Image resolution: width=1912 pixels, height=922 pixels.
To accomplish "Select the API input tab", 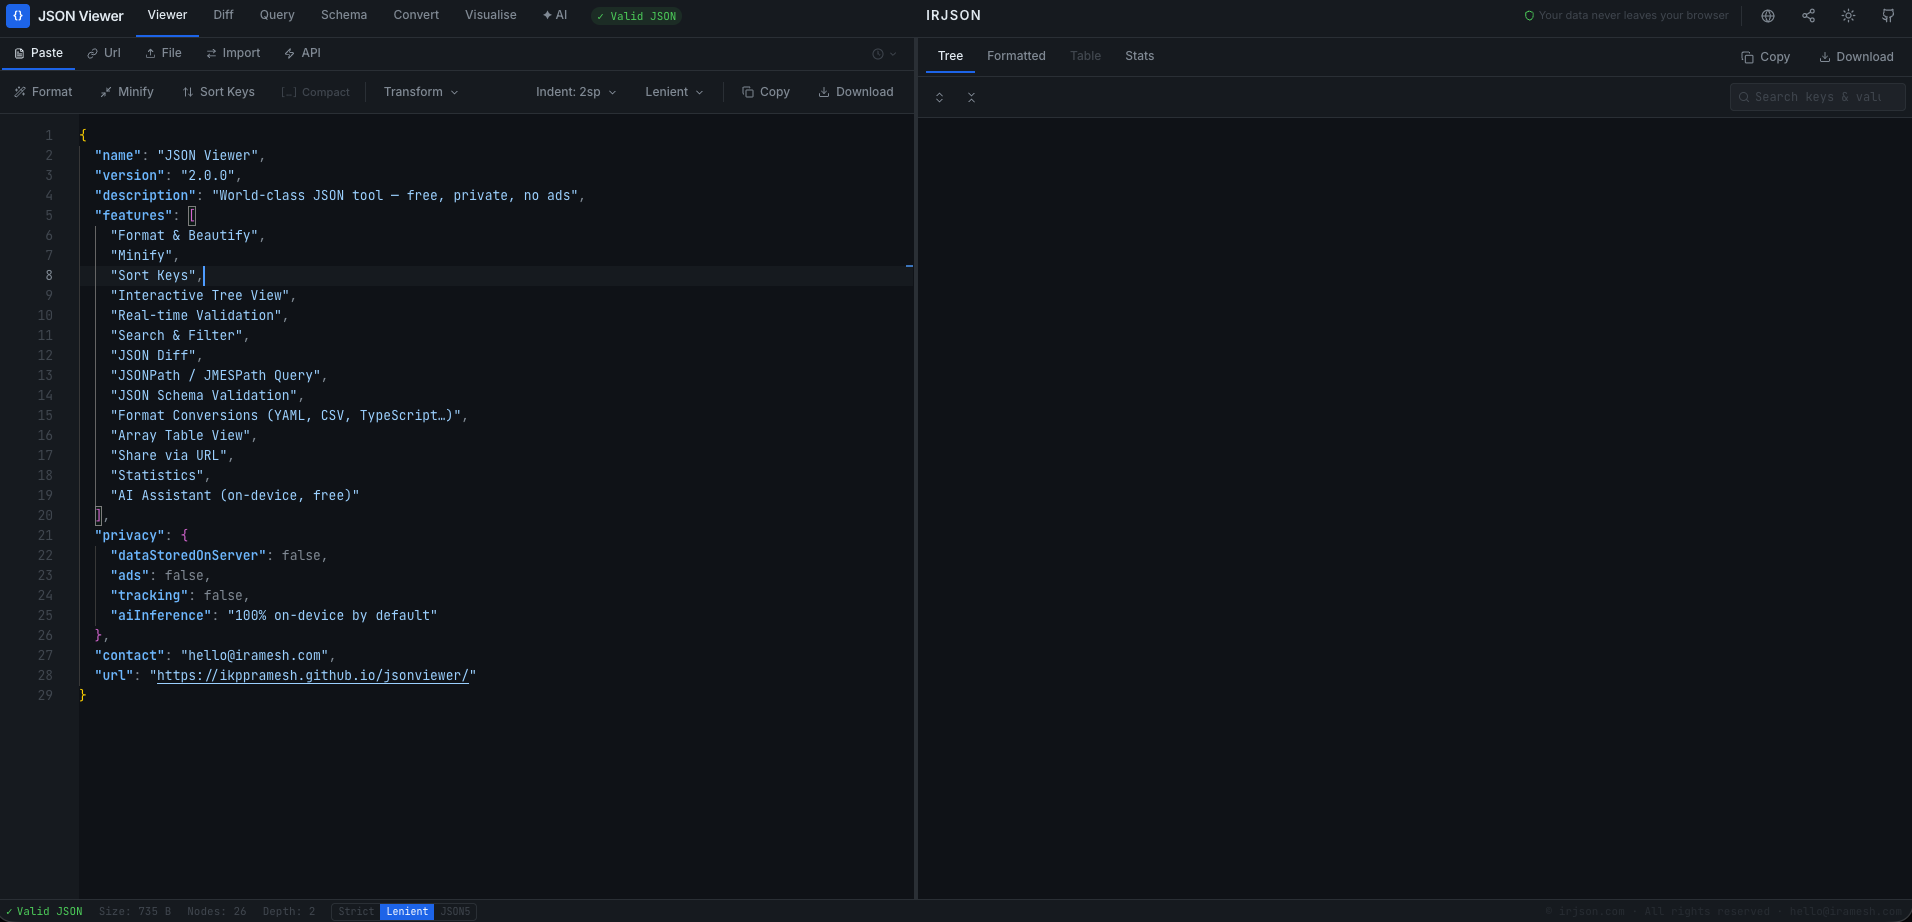I will 302,53.
